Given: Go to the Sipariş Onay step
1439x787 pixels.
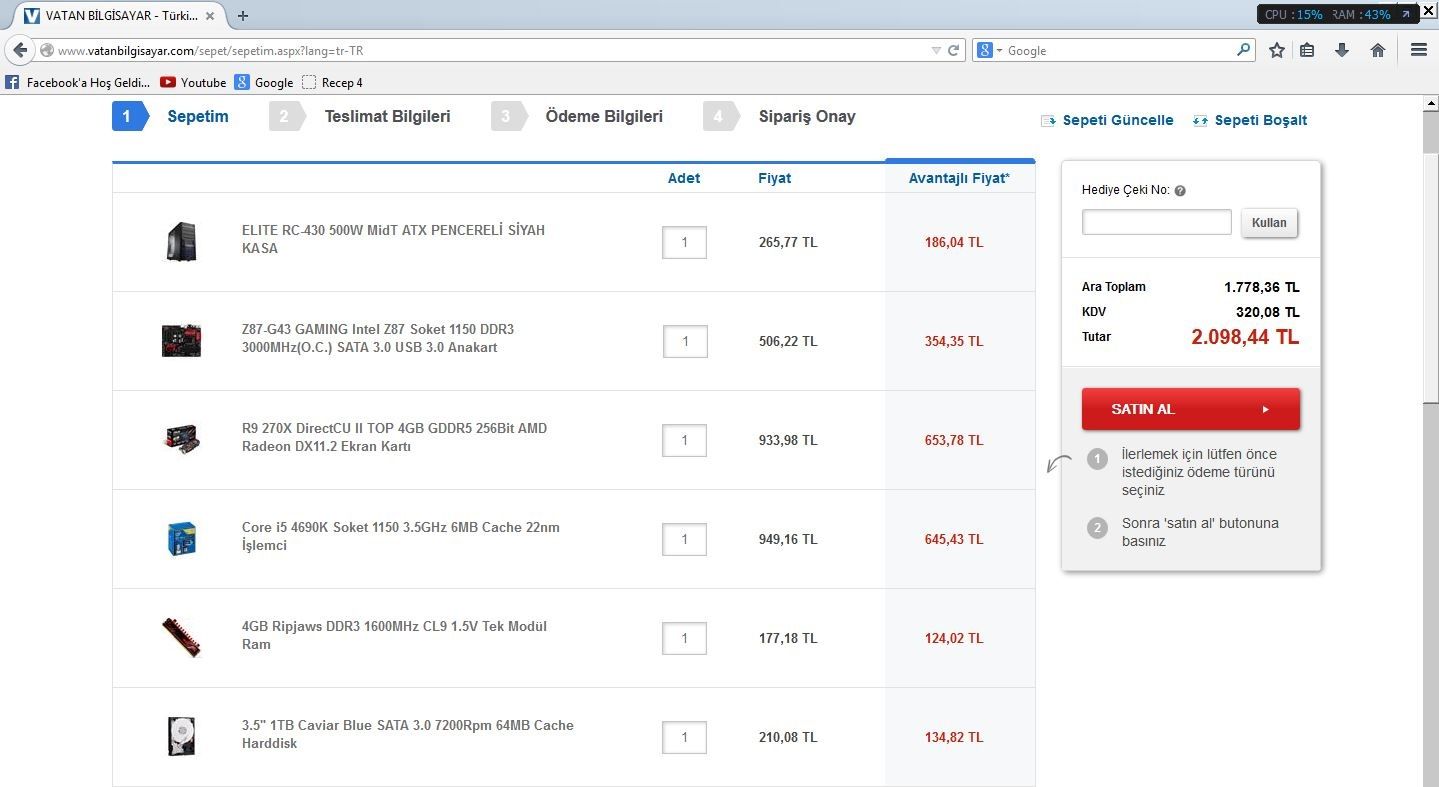Looking at the screenshot, I should coord(780,116).
